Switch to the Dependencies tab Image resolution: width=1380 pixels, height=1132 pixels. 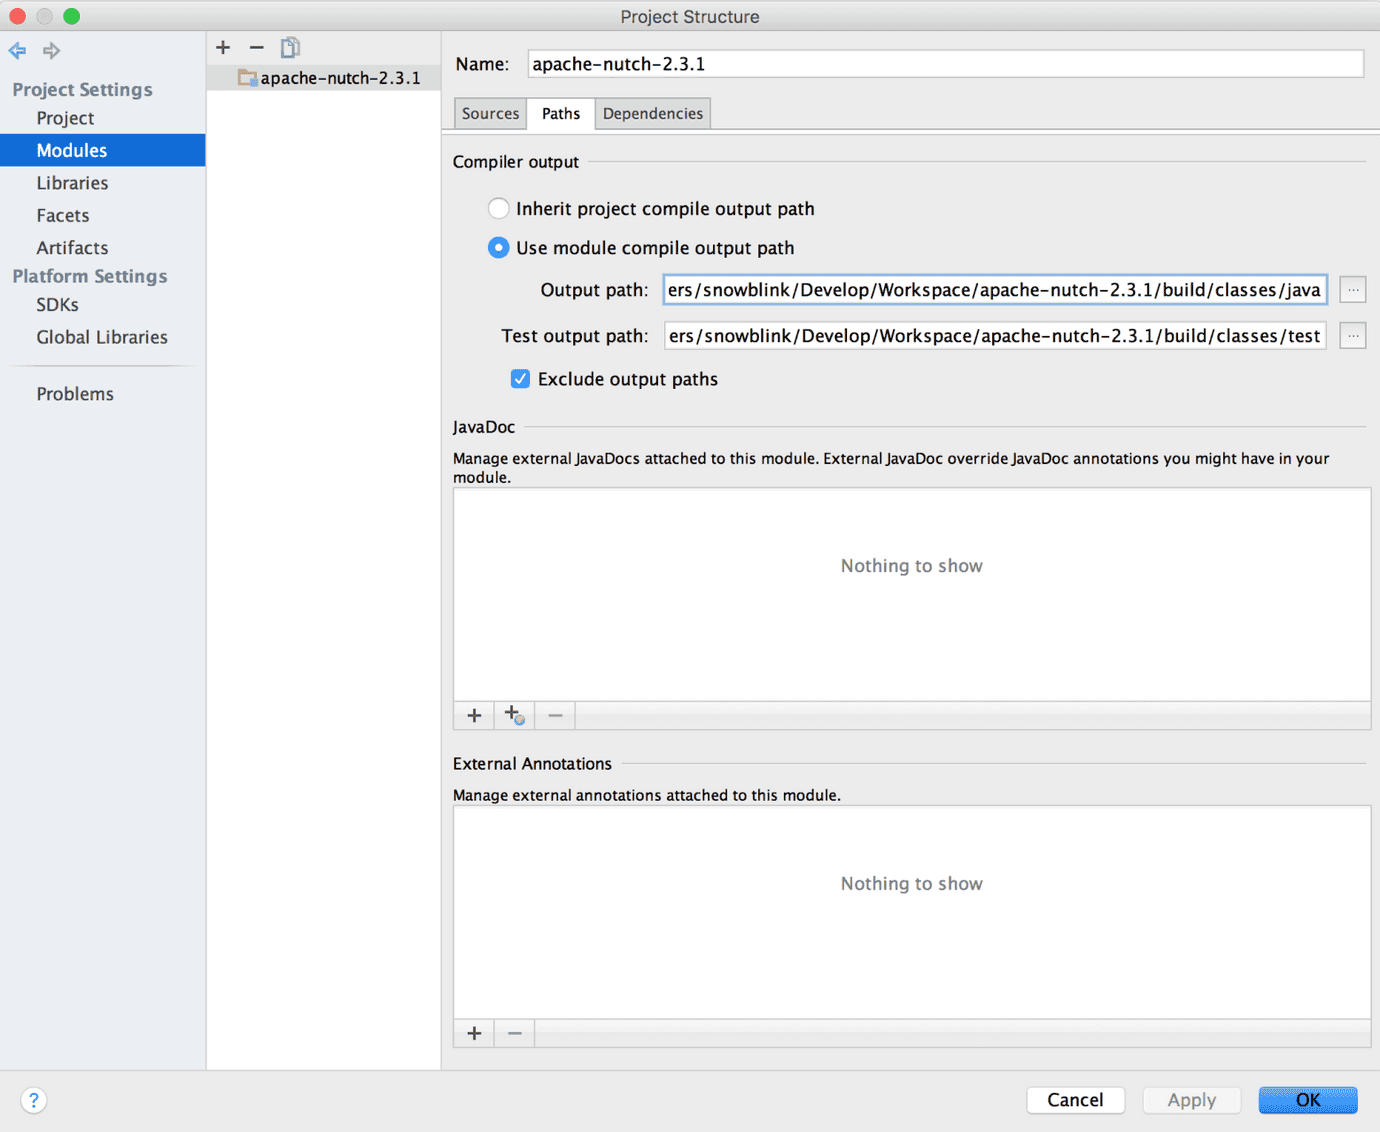click(x=652, y=113)
